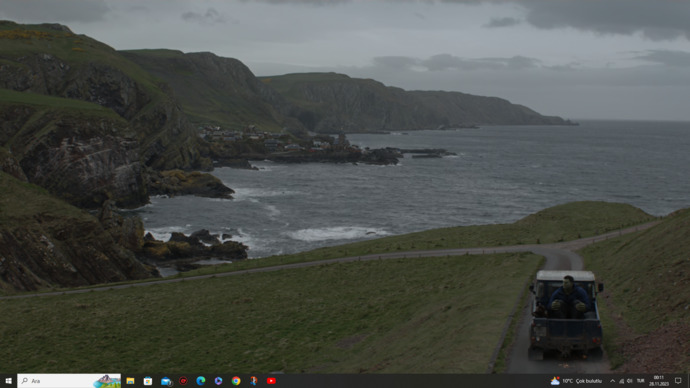Open network connection settings icon
The image size is (690, 388).
coord(621,381)
